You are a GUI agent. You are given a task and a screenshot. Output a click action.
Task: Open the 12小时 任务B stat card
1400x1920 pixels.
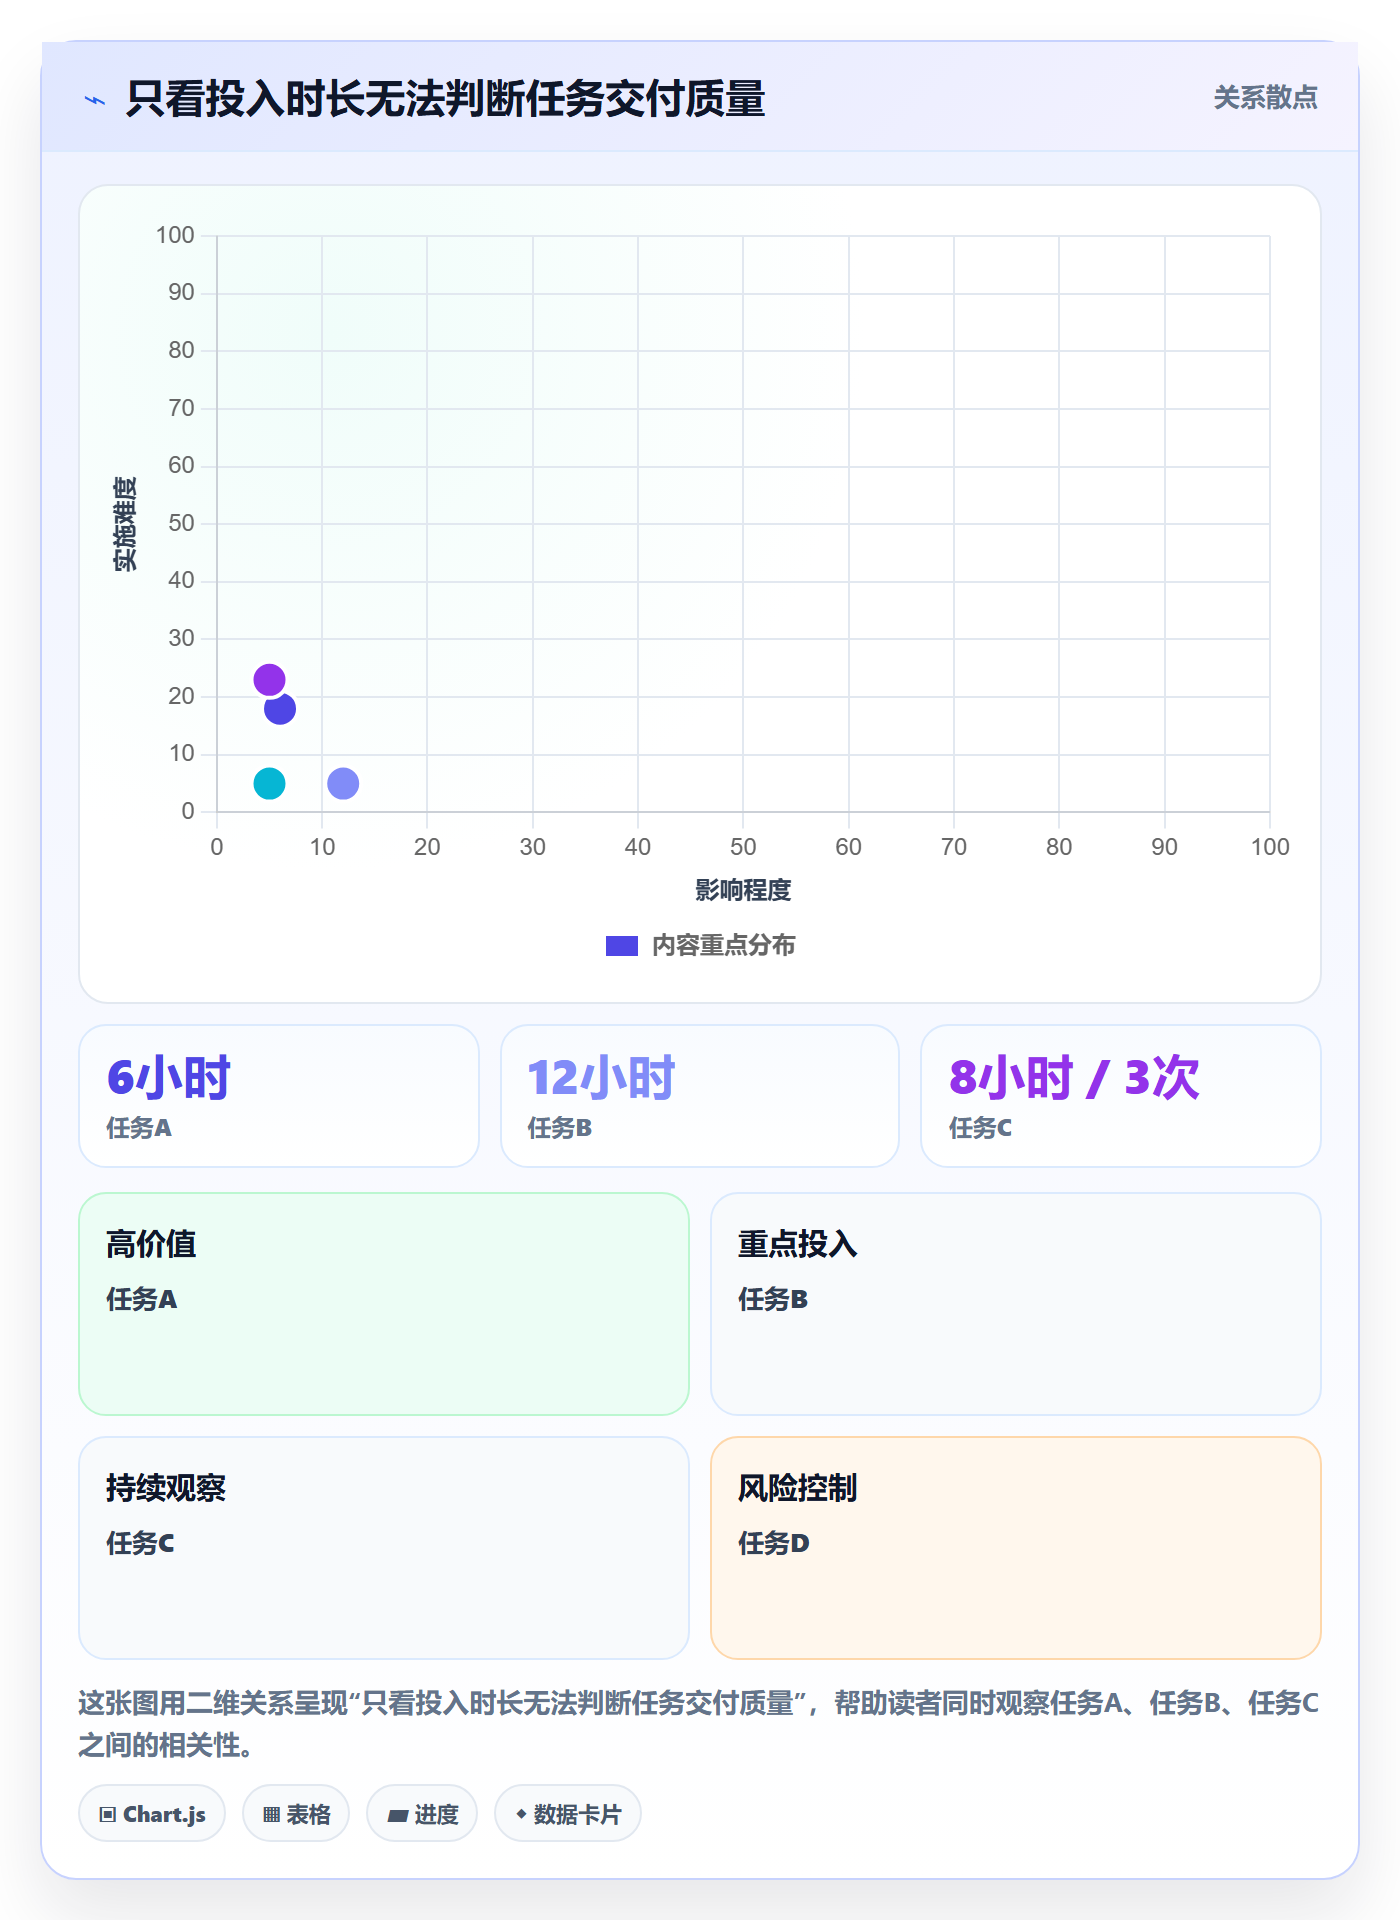(x=700, y=1096)
